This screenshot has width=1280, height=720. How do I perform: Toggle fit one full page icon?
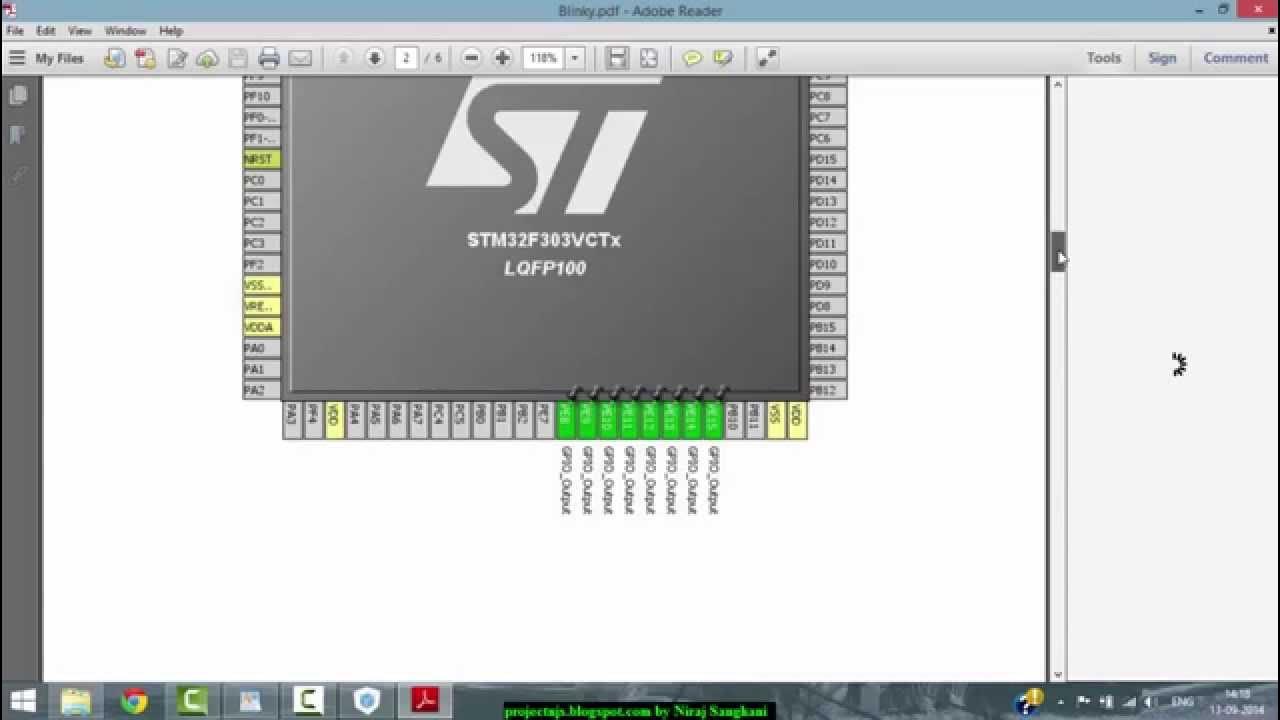(x=649, y=58)
